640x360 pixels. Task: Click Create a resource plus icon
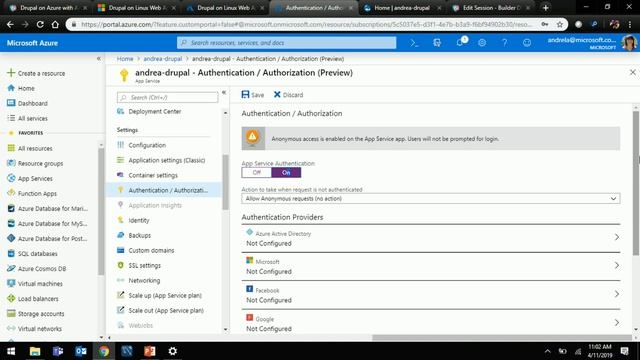pos(11,73)
